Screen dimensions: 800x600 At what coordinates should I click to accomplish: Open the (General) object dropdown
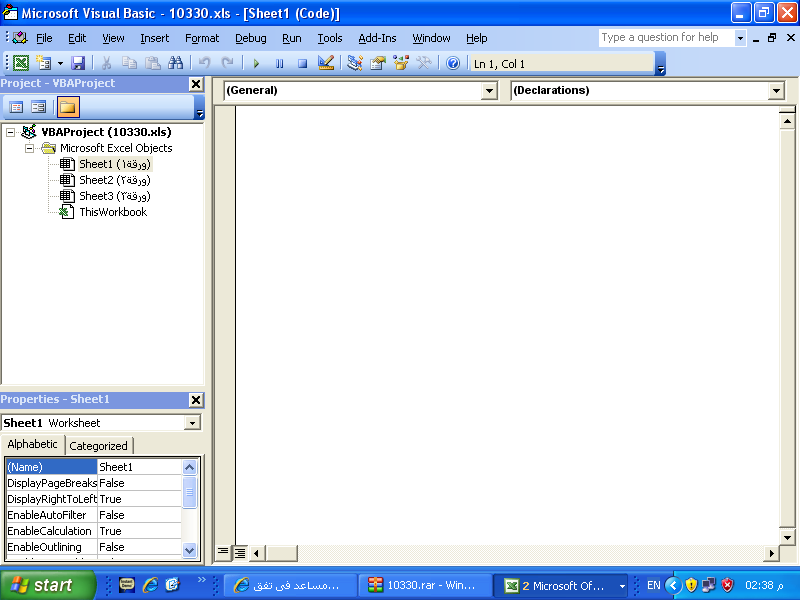489,91
